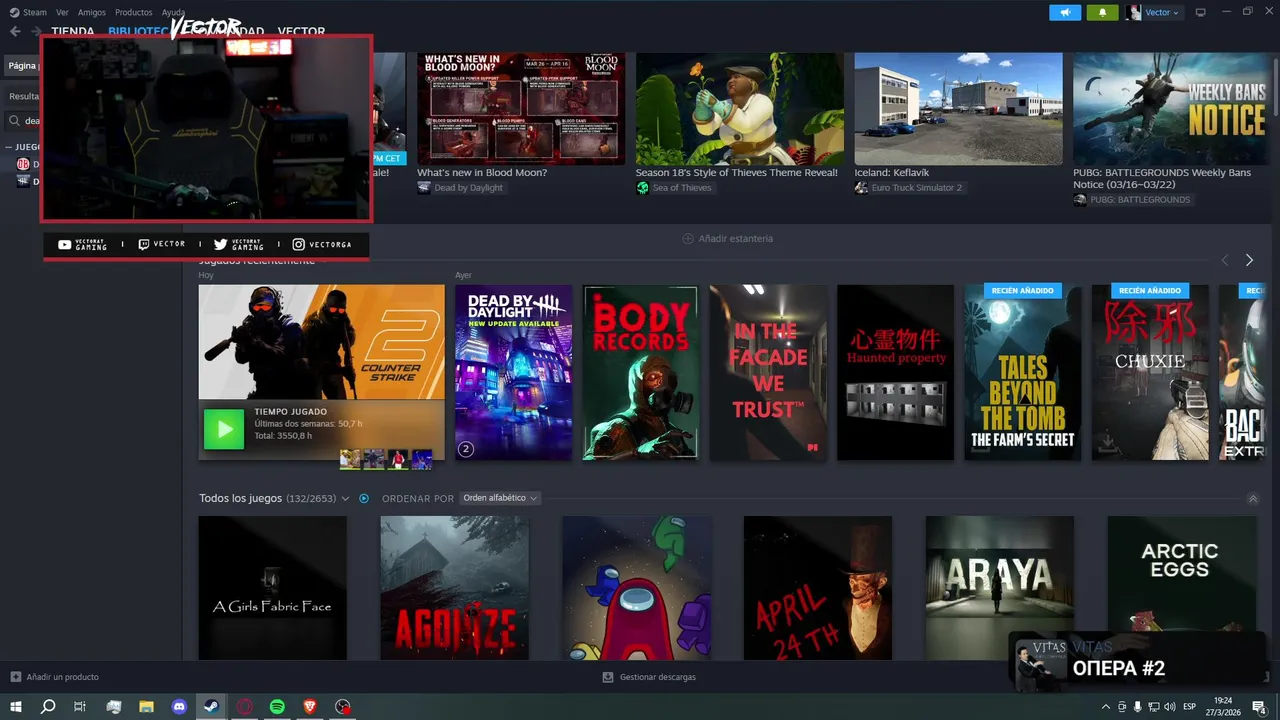The image size is (1280, 720).
Task: Open In the Facade We Trust cover
Action: tap(768, 372)
